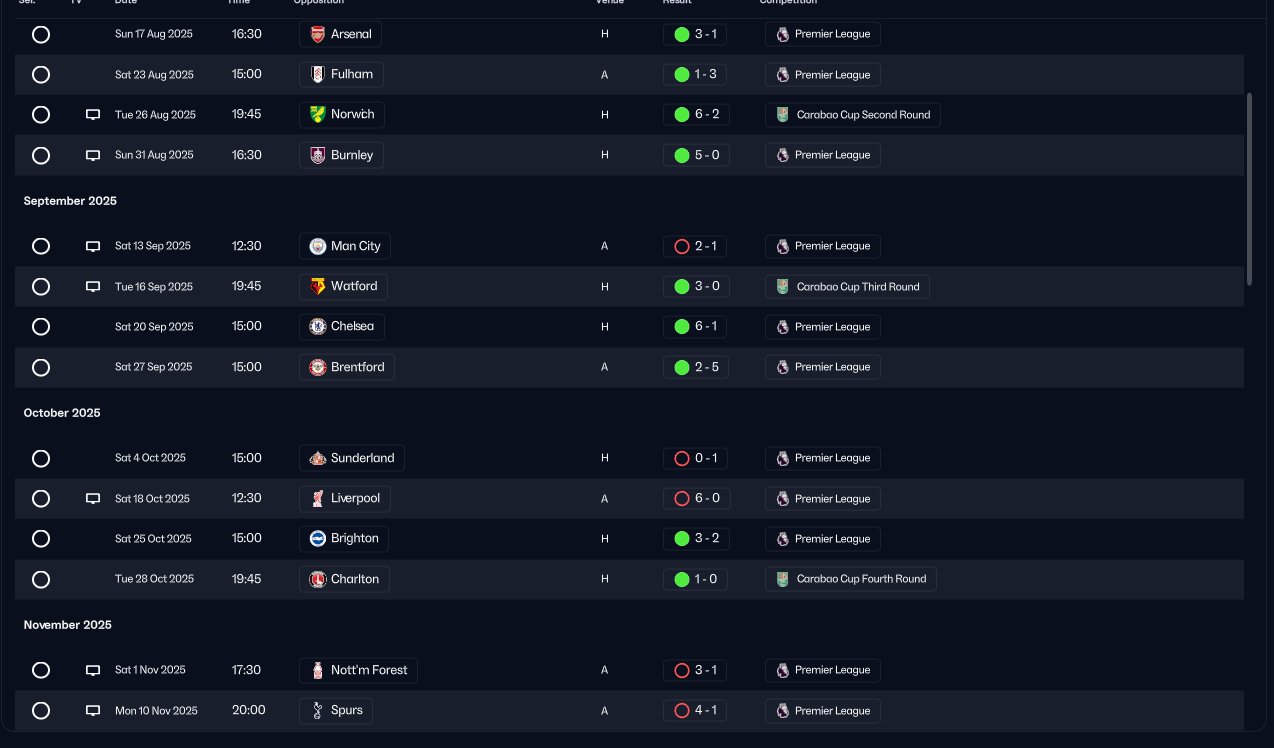The width and height of the screenshot is (1274, 748).
Task: Open the Brentford opposition link
Action: (x=347, y=367)
